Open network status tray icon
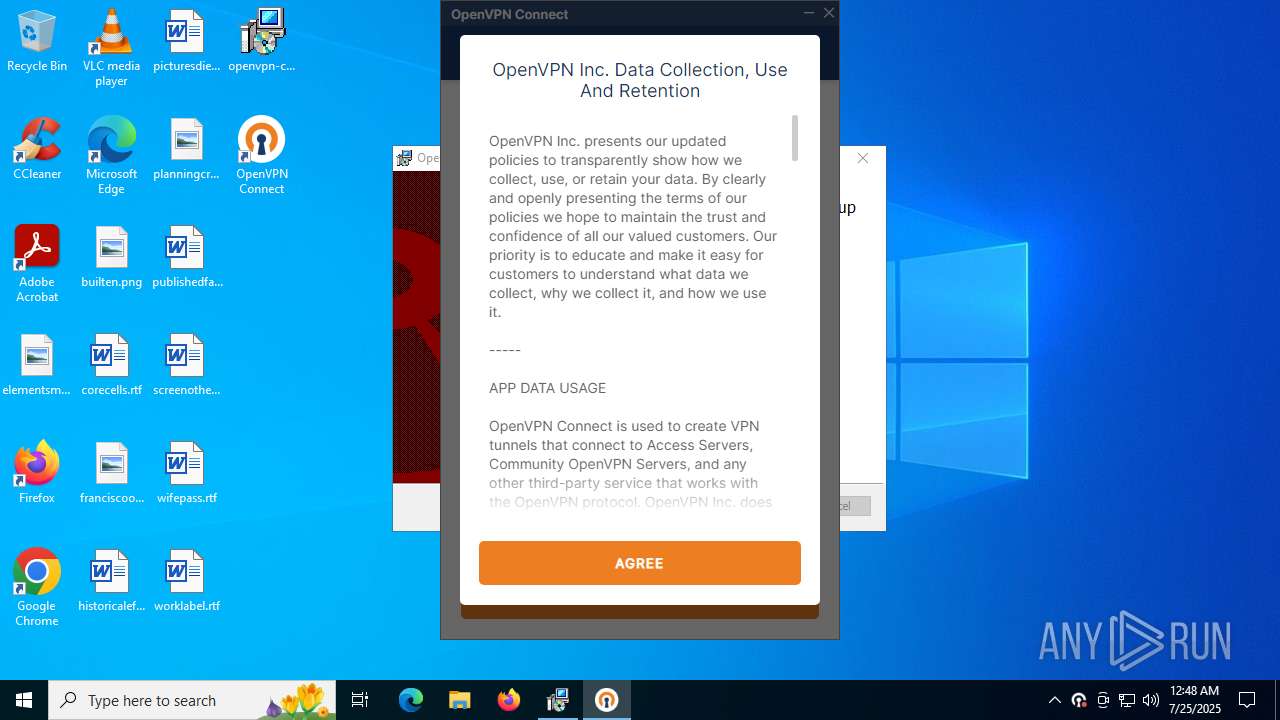This screenshot has height=720, width=1280. pos(1126,700)
